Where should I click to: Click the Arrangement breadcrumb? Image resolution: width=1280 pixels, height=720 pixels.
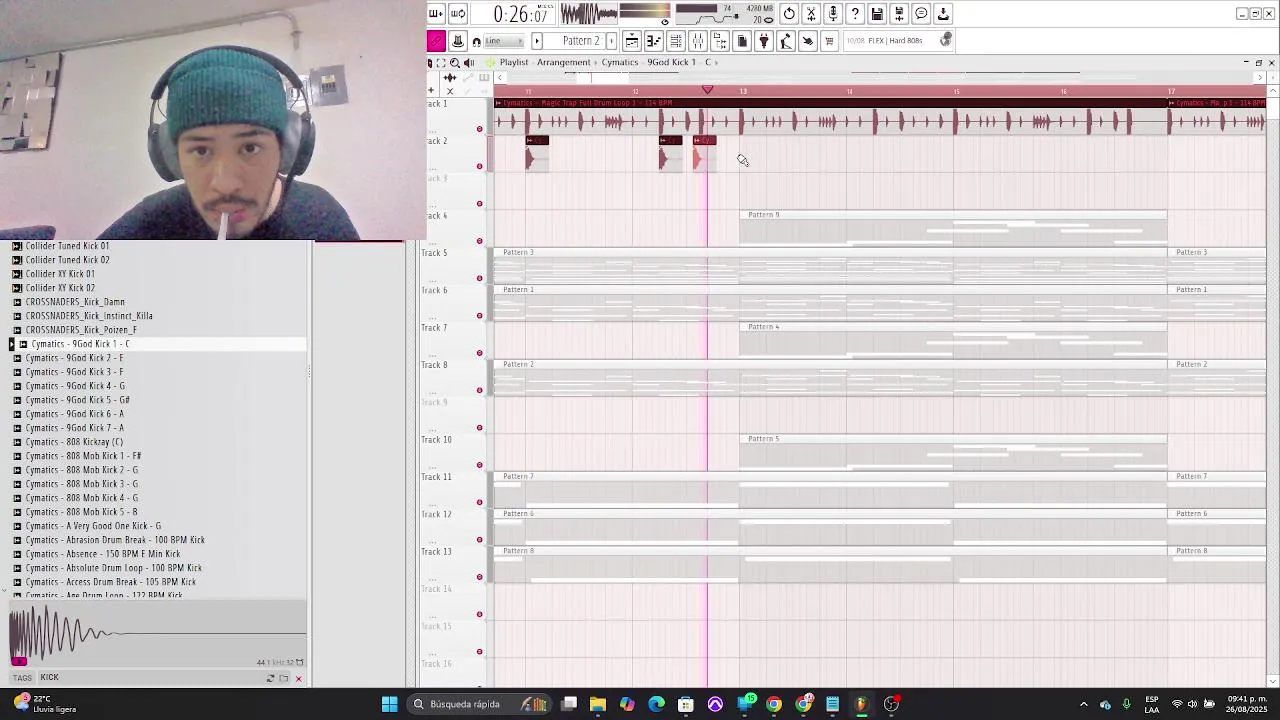coord(563,62)
